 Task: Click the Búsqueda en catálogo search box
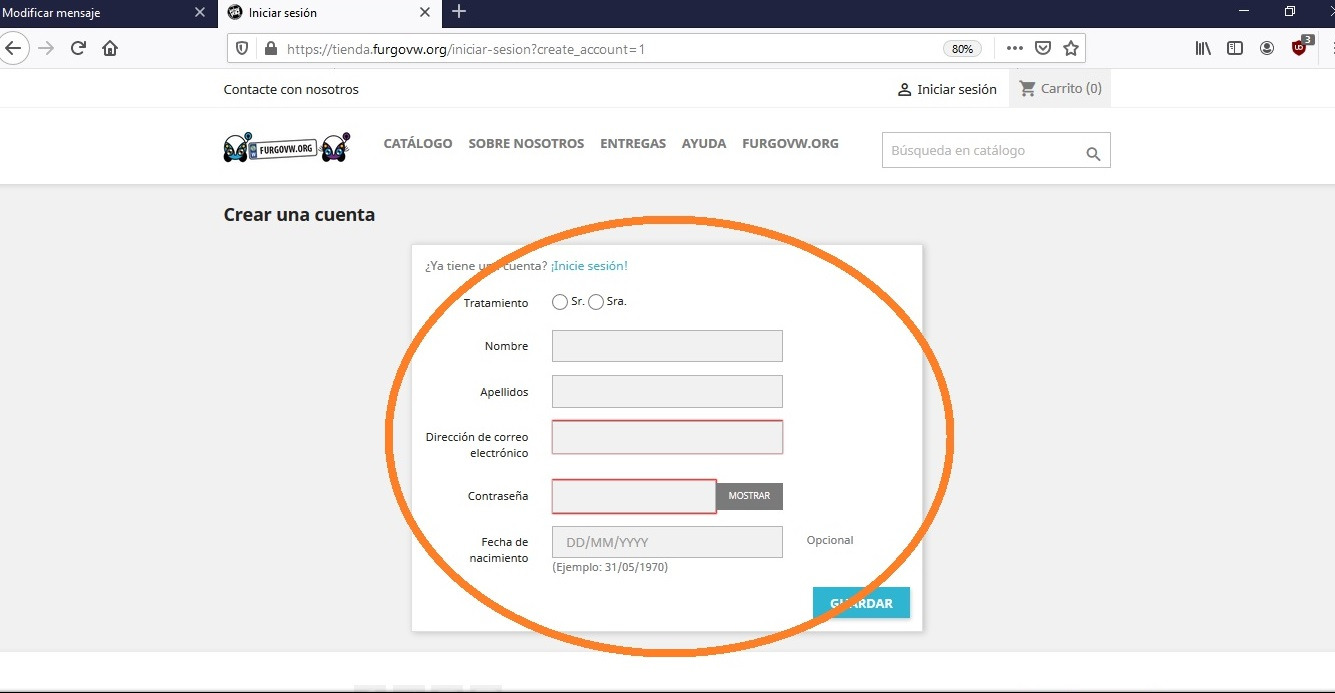tap(996, 150)
